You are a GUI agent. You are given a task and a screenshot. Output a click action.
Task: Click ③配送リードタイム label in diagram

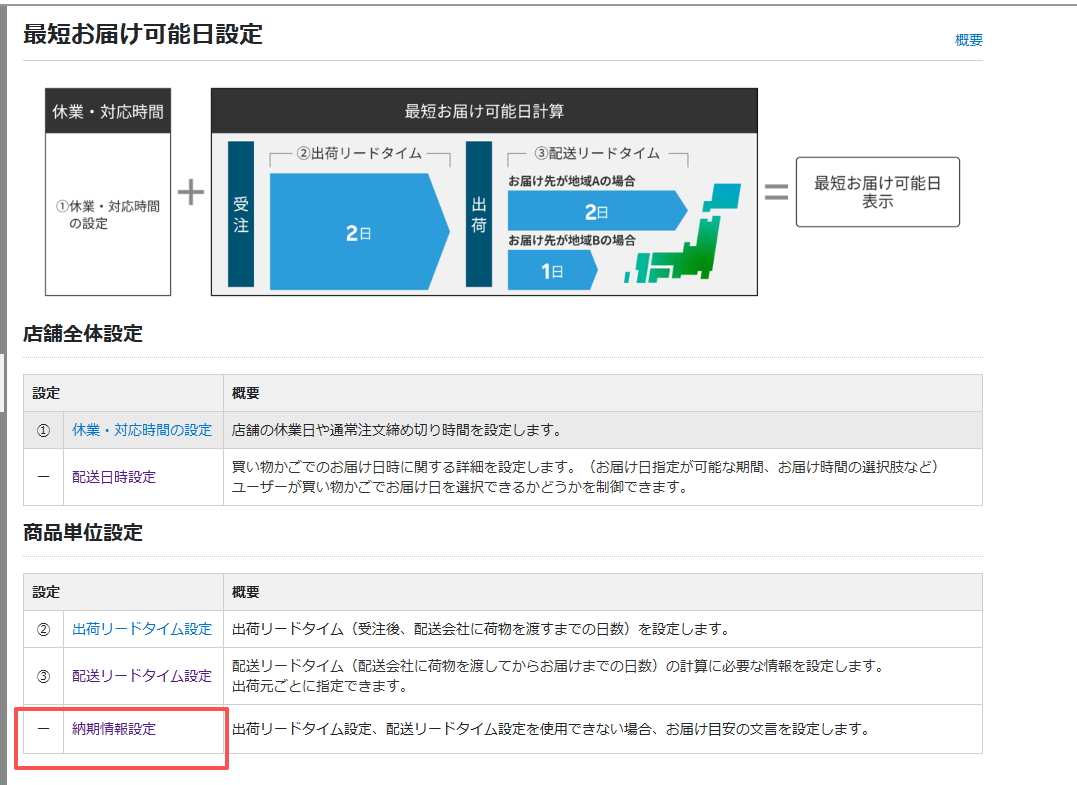coord(597,153)
